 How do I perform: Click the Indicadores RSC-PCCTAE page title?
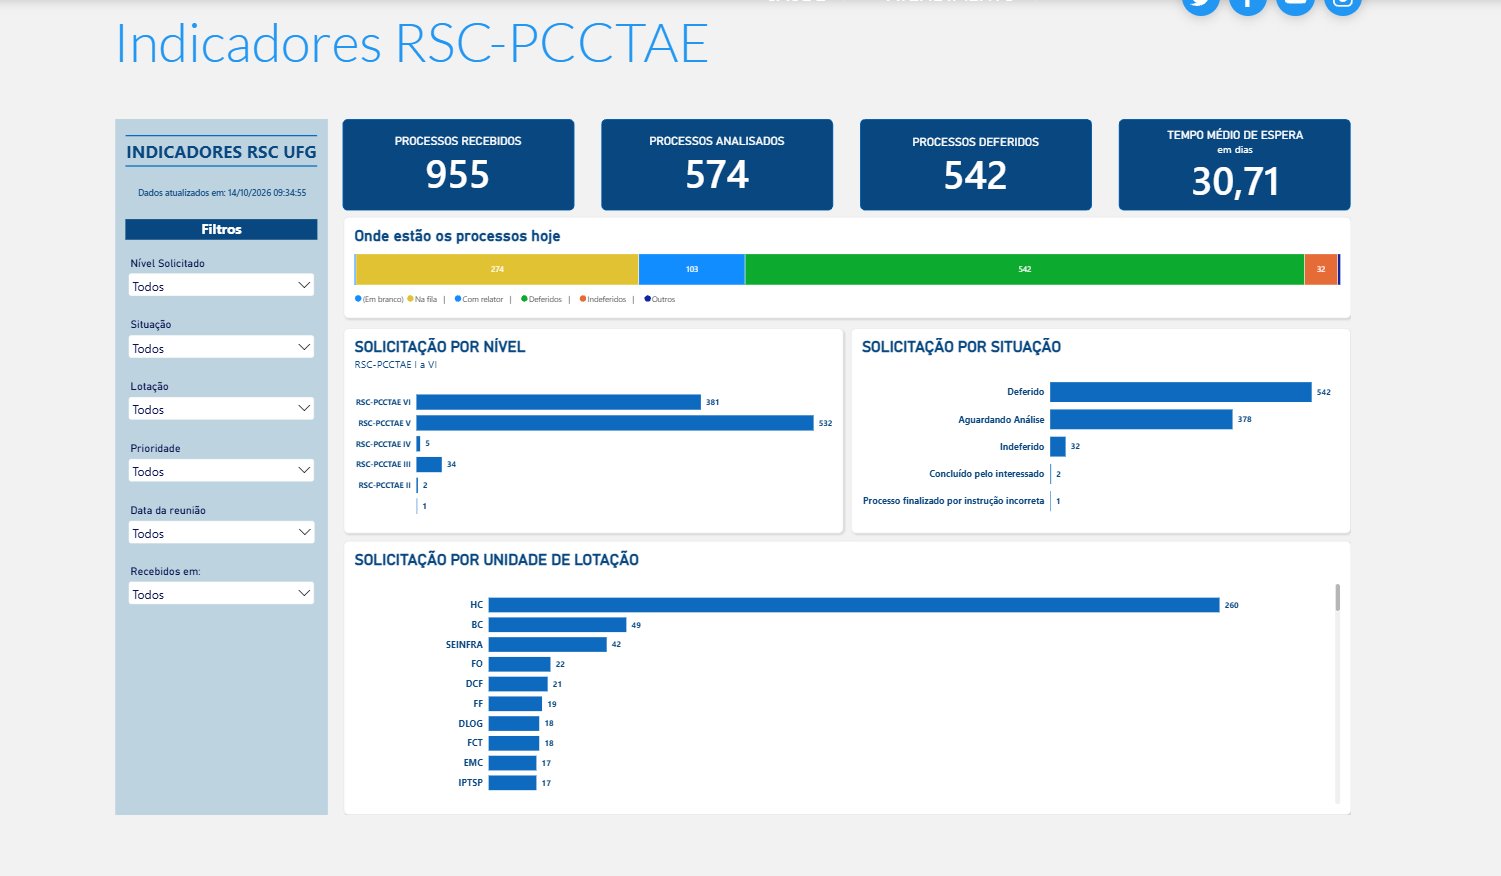click(412, 43)
